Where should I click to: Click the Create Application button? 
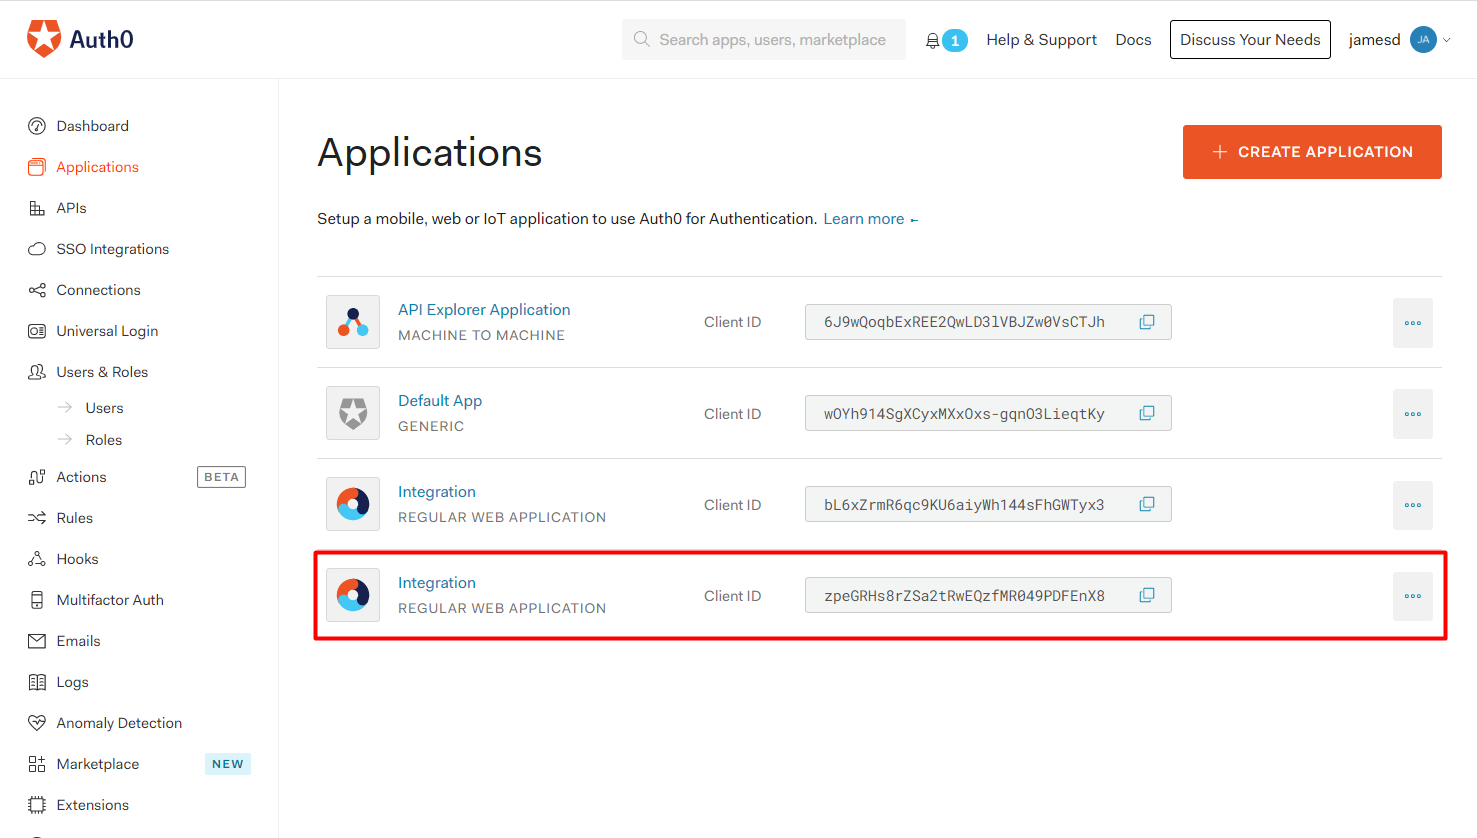tap(1312, 152)
